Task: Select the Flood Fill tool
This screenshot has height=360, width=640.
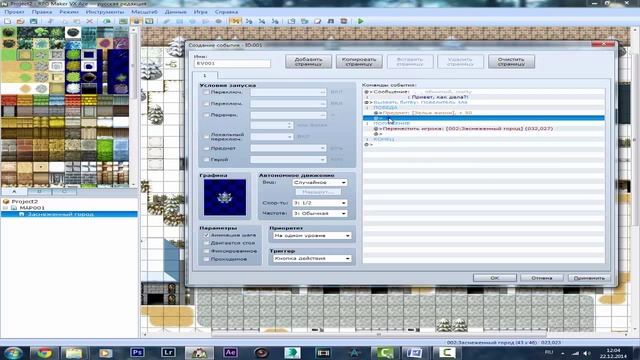Action: coord(205,21)
